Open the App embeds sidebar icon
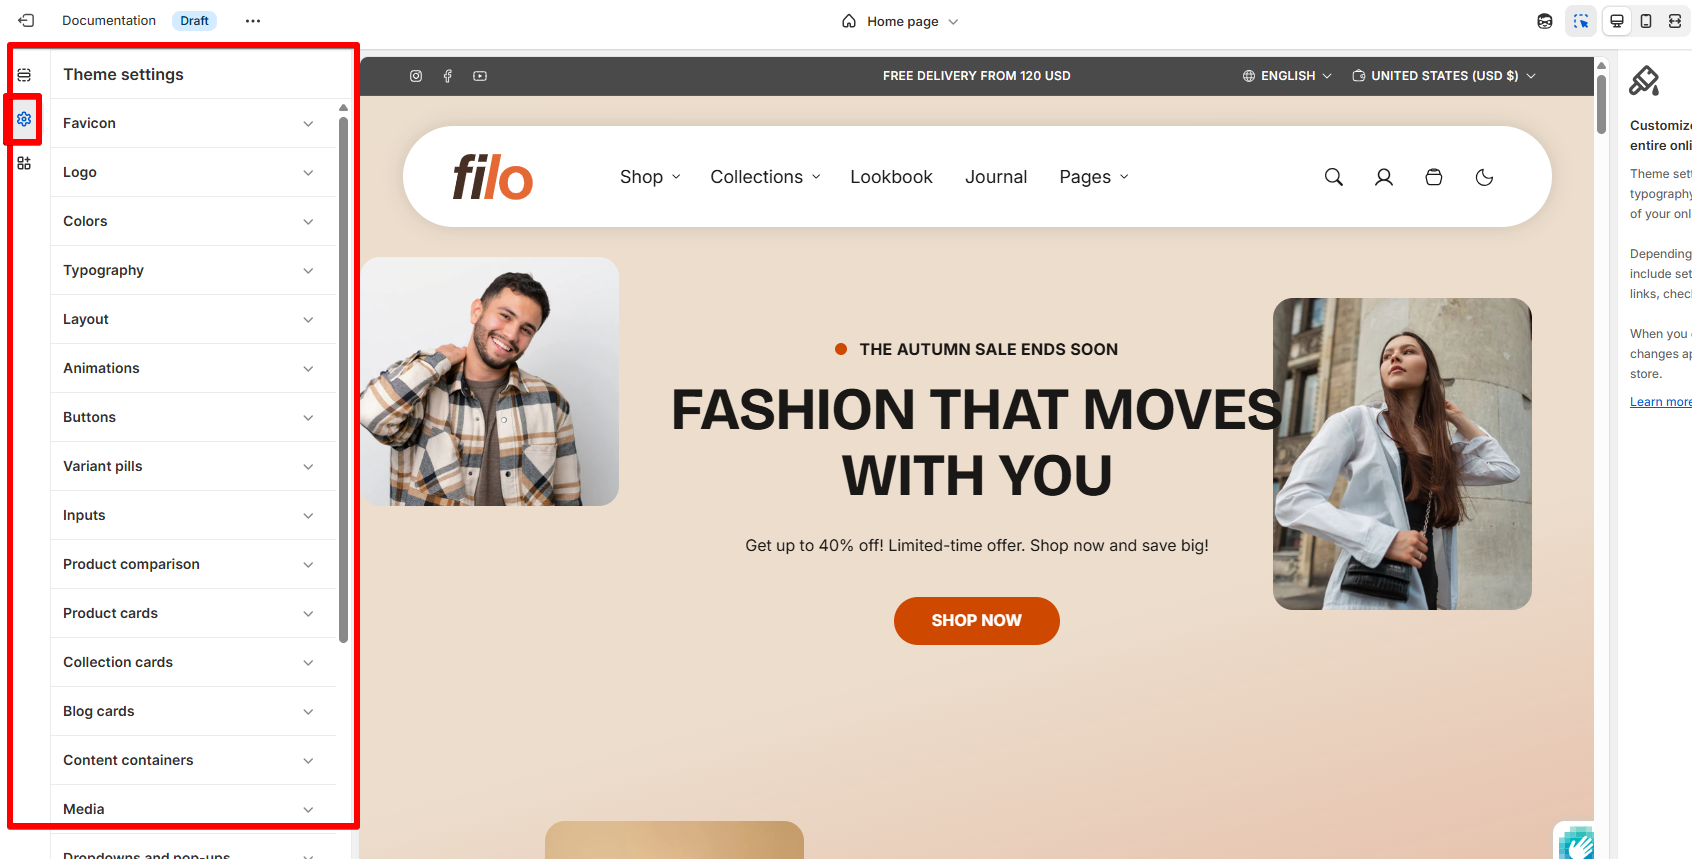Image resolution: width=1692 pixels, height=859 pixels. click(24, 163)
